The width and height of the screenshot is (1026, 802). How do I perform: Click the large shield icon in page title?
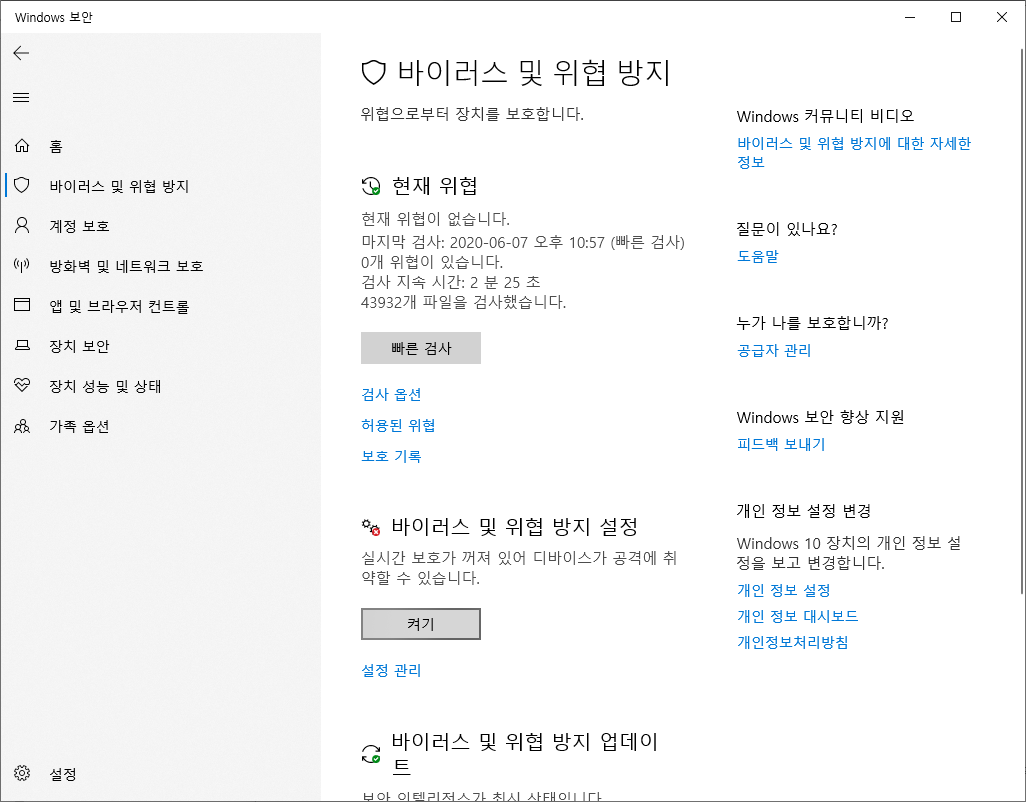point(374,72)
